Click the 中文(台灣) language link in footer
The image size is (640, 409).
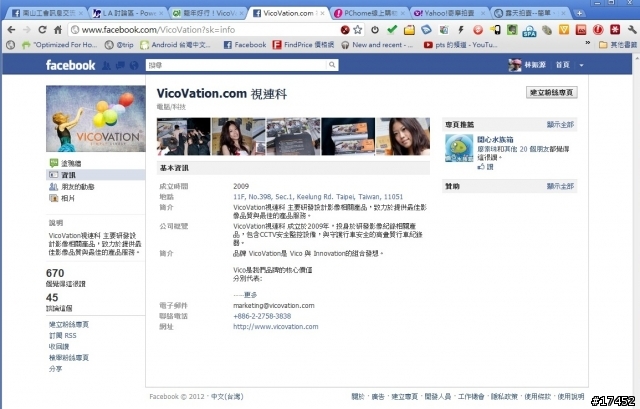227,396
